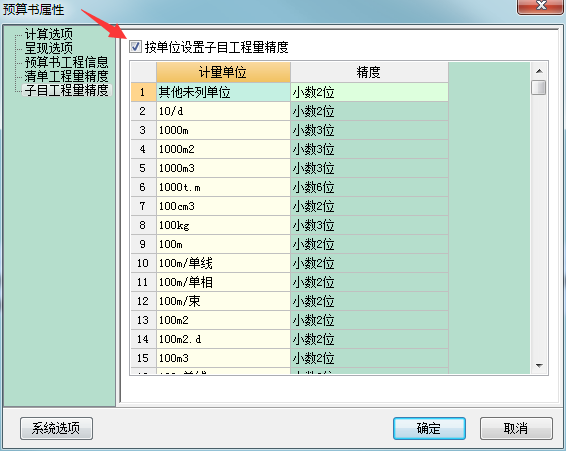
Task: Open 清单工程量精度 tree item
Action: tap(66, 76)
